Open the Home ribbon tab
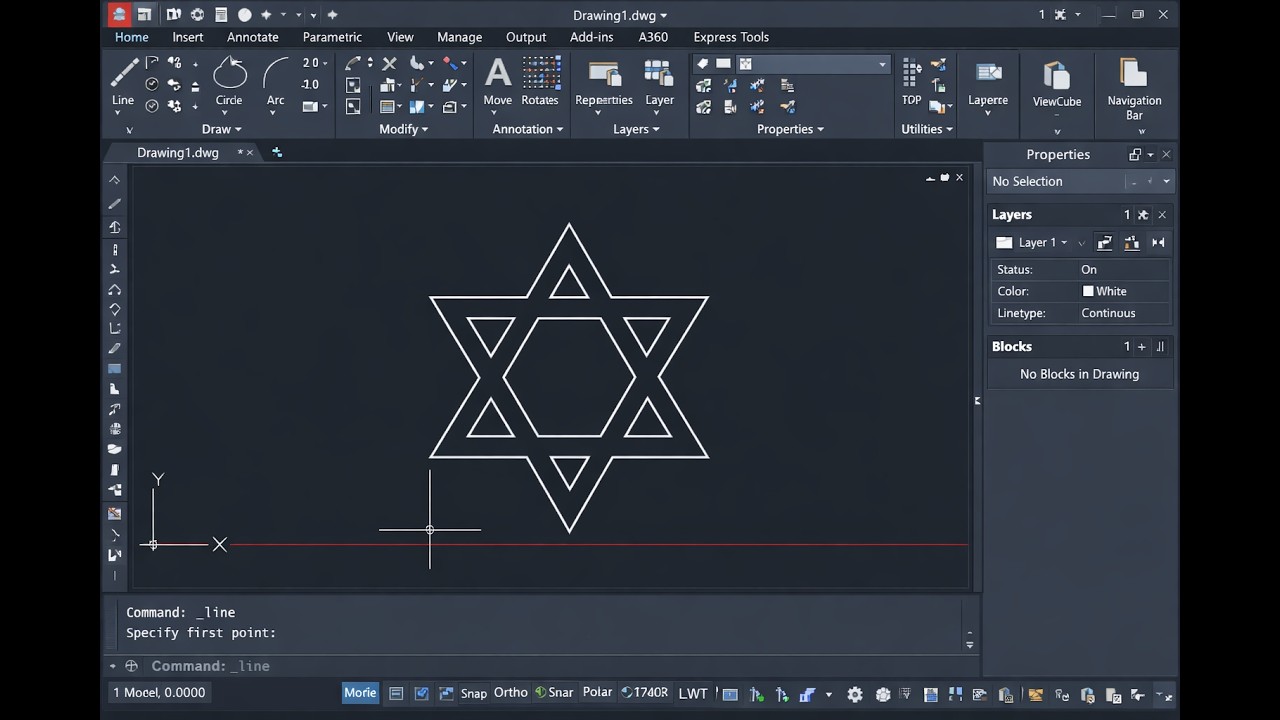Viewport: 1280px width, 720px height. (x=131, y=37)
